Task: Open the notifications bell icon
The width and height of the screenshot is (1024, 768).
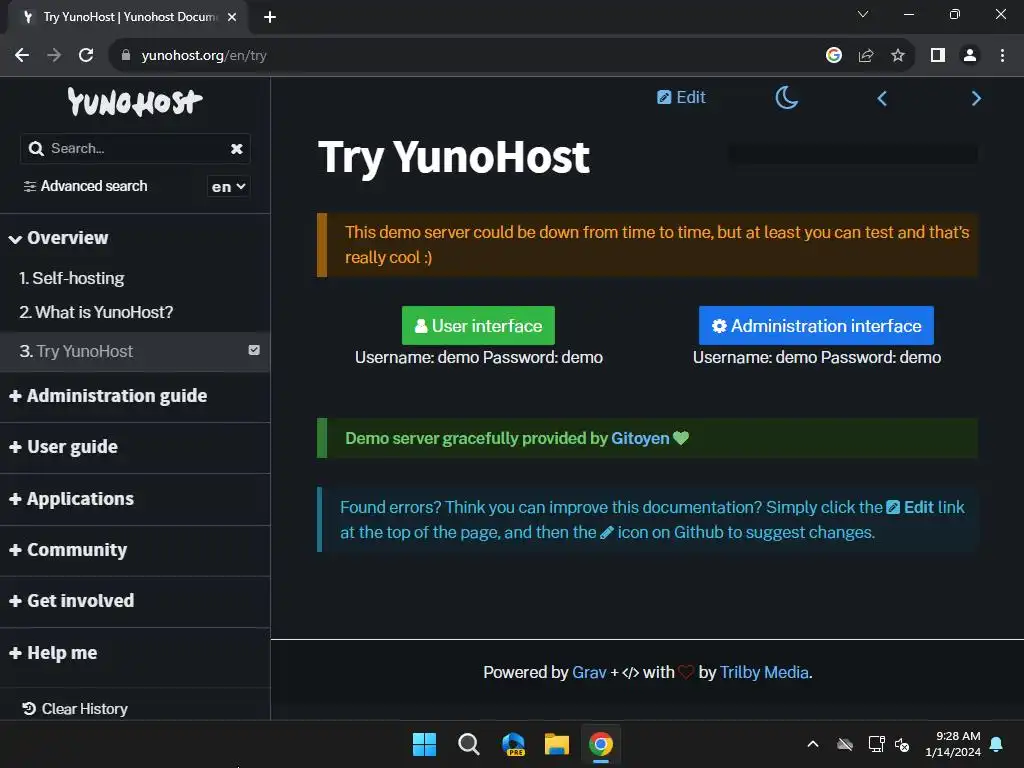Action: point(997,744)
